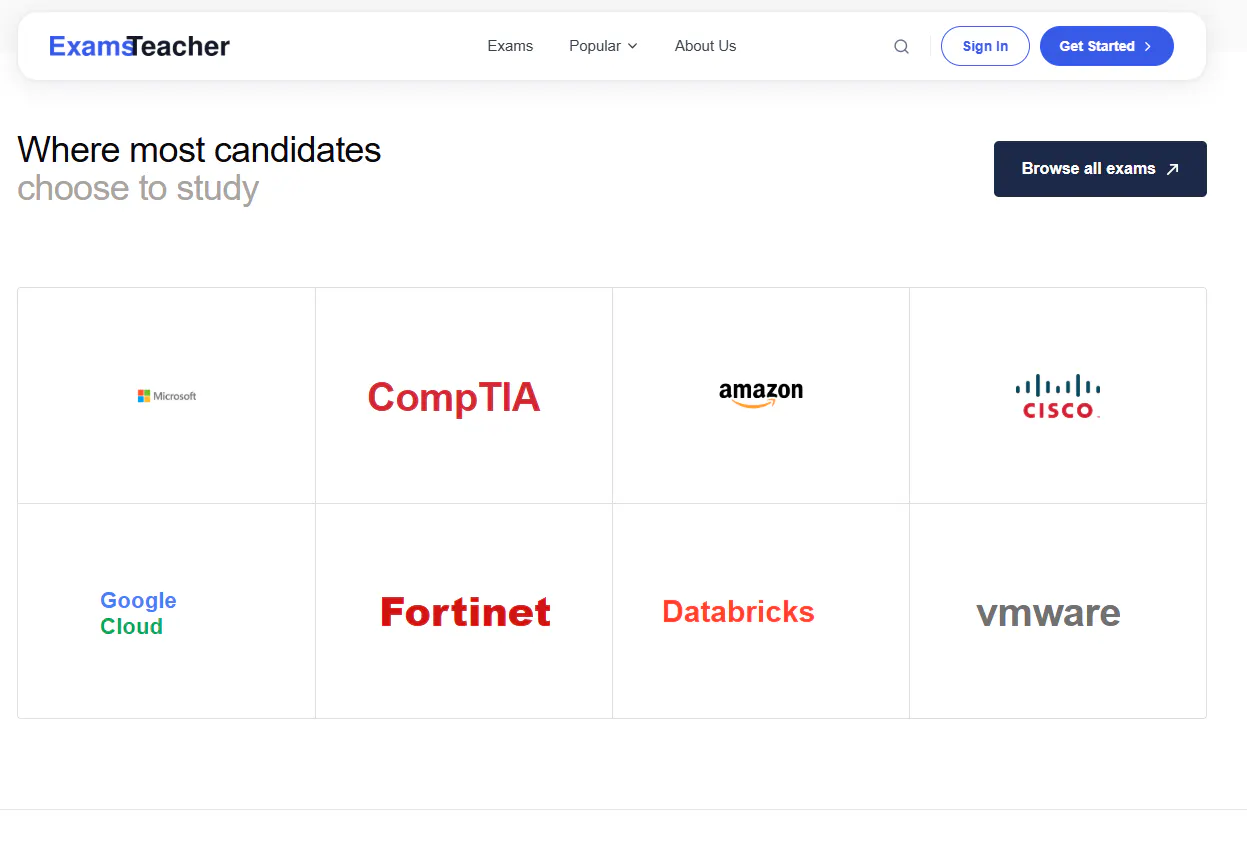Open the Google Cloud logo tile
The image size is (1247, 847).
(166, 611)
